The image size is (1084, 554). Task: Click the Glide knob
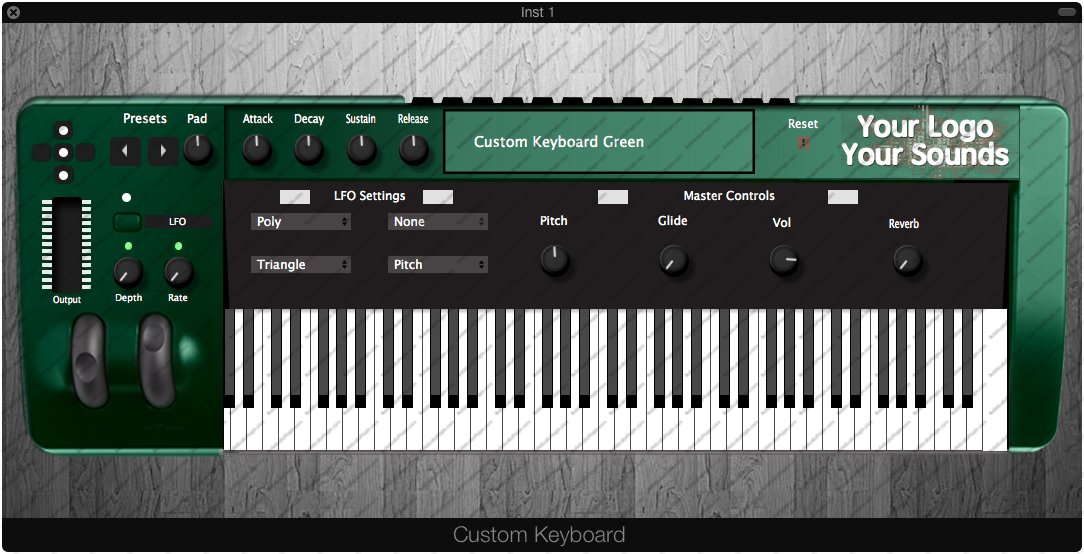[673, 260]
